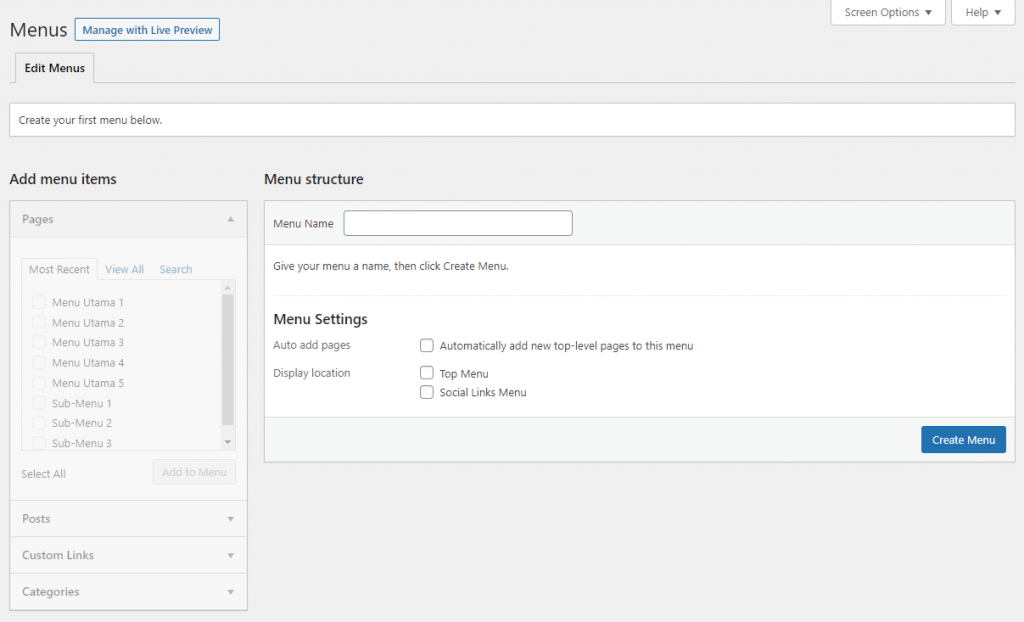Open the Help dropdown
The image size is (1024, 622).
click(x=981, y=12)
